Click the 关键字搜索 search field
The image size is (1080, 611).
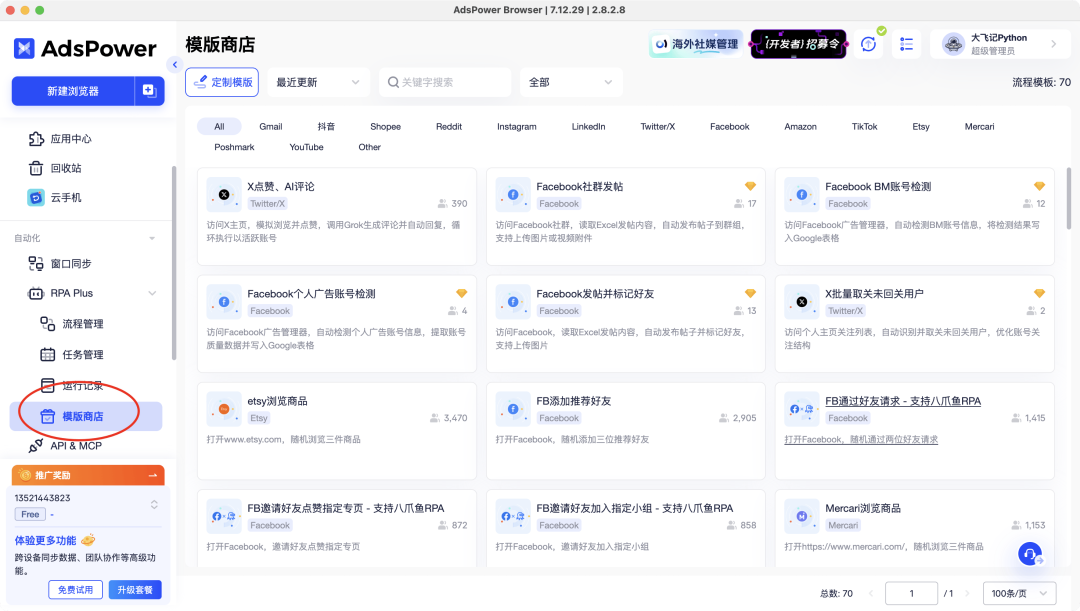(445, 82)
